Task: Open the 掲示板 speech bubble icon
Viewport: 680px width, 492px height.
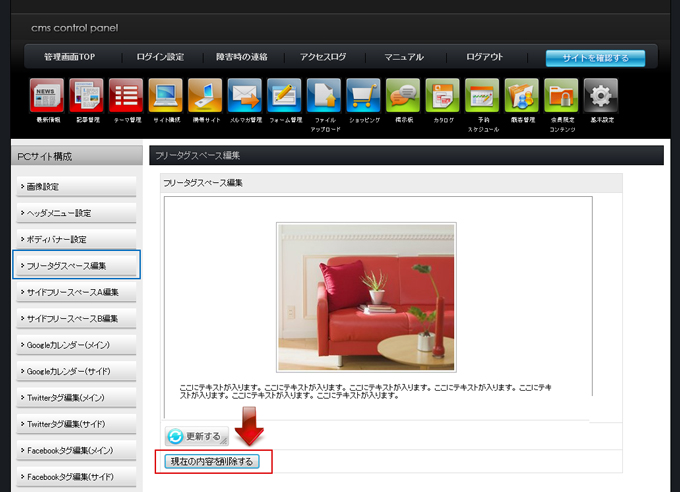Action: [403, 96]
